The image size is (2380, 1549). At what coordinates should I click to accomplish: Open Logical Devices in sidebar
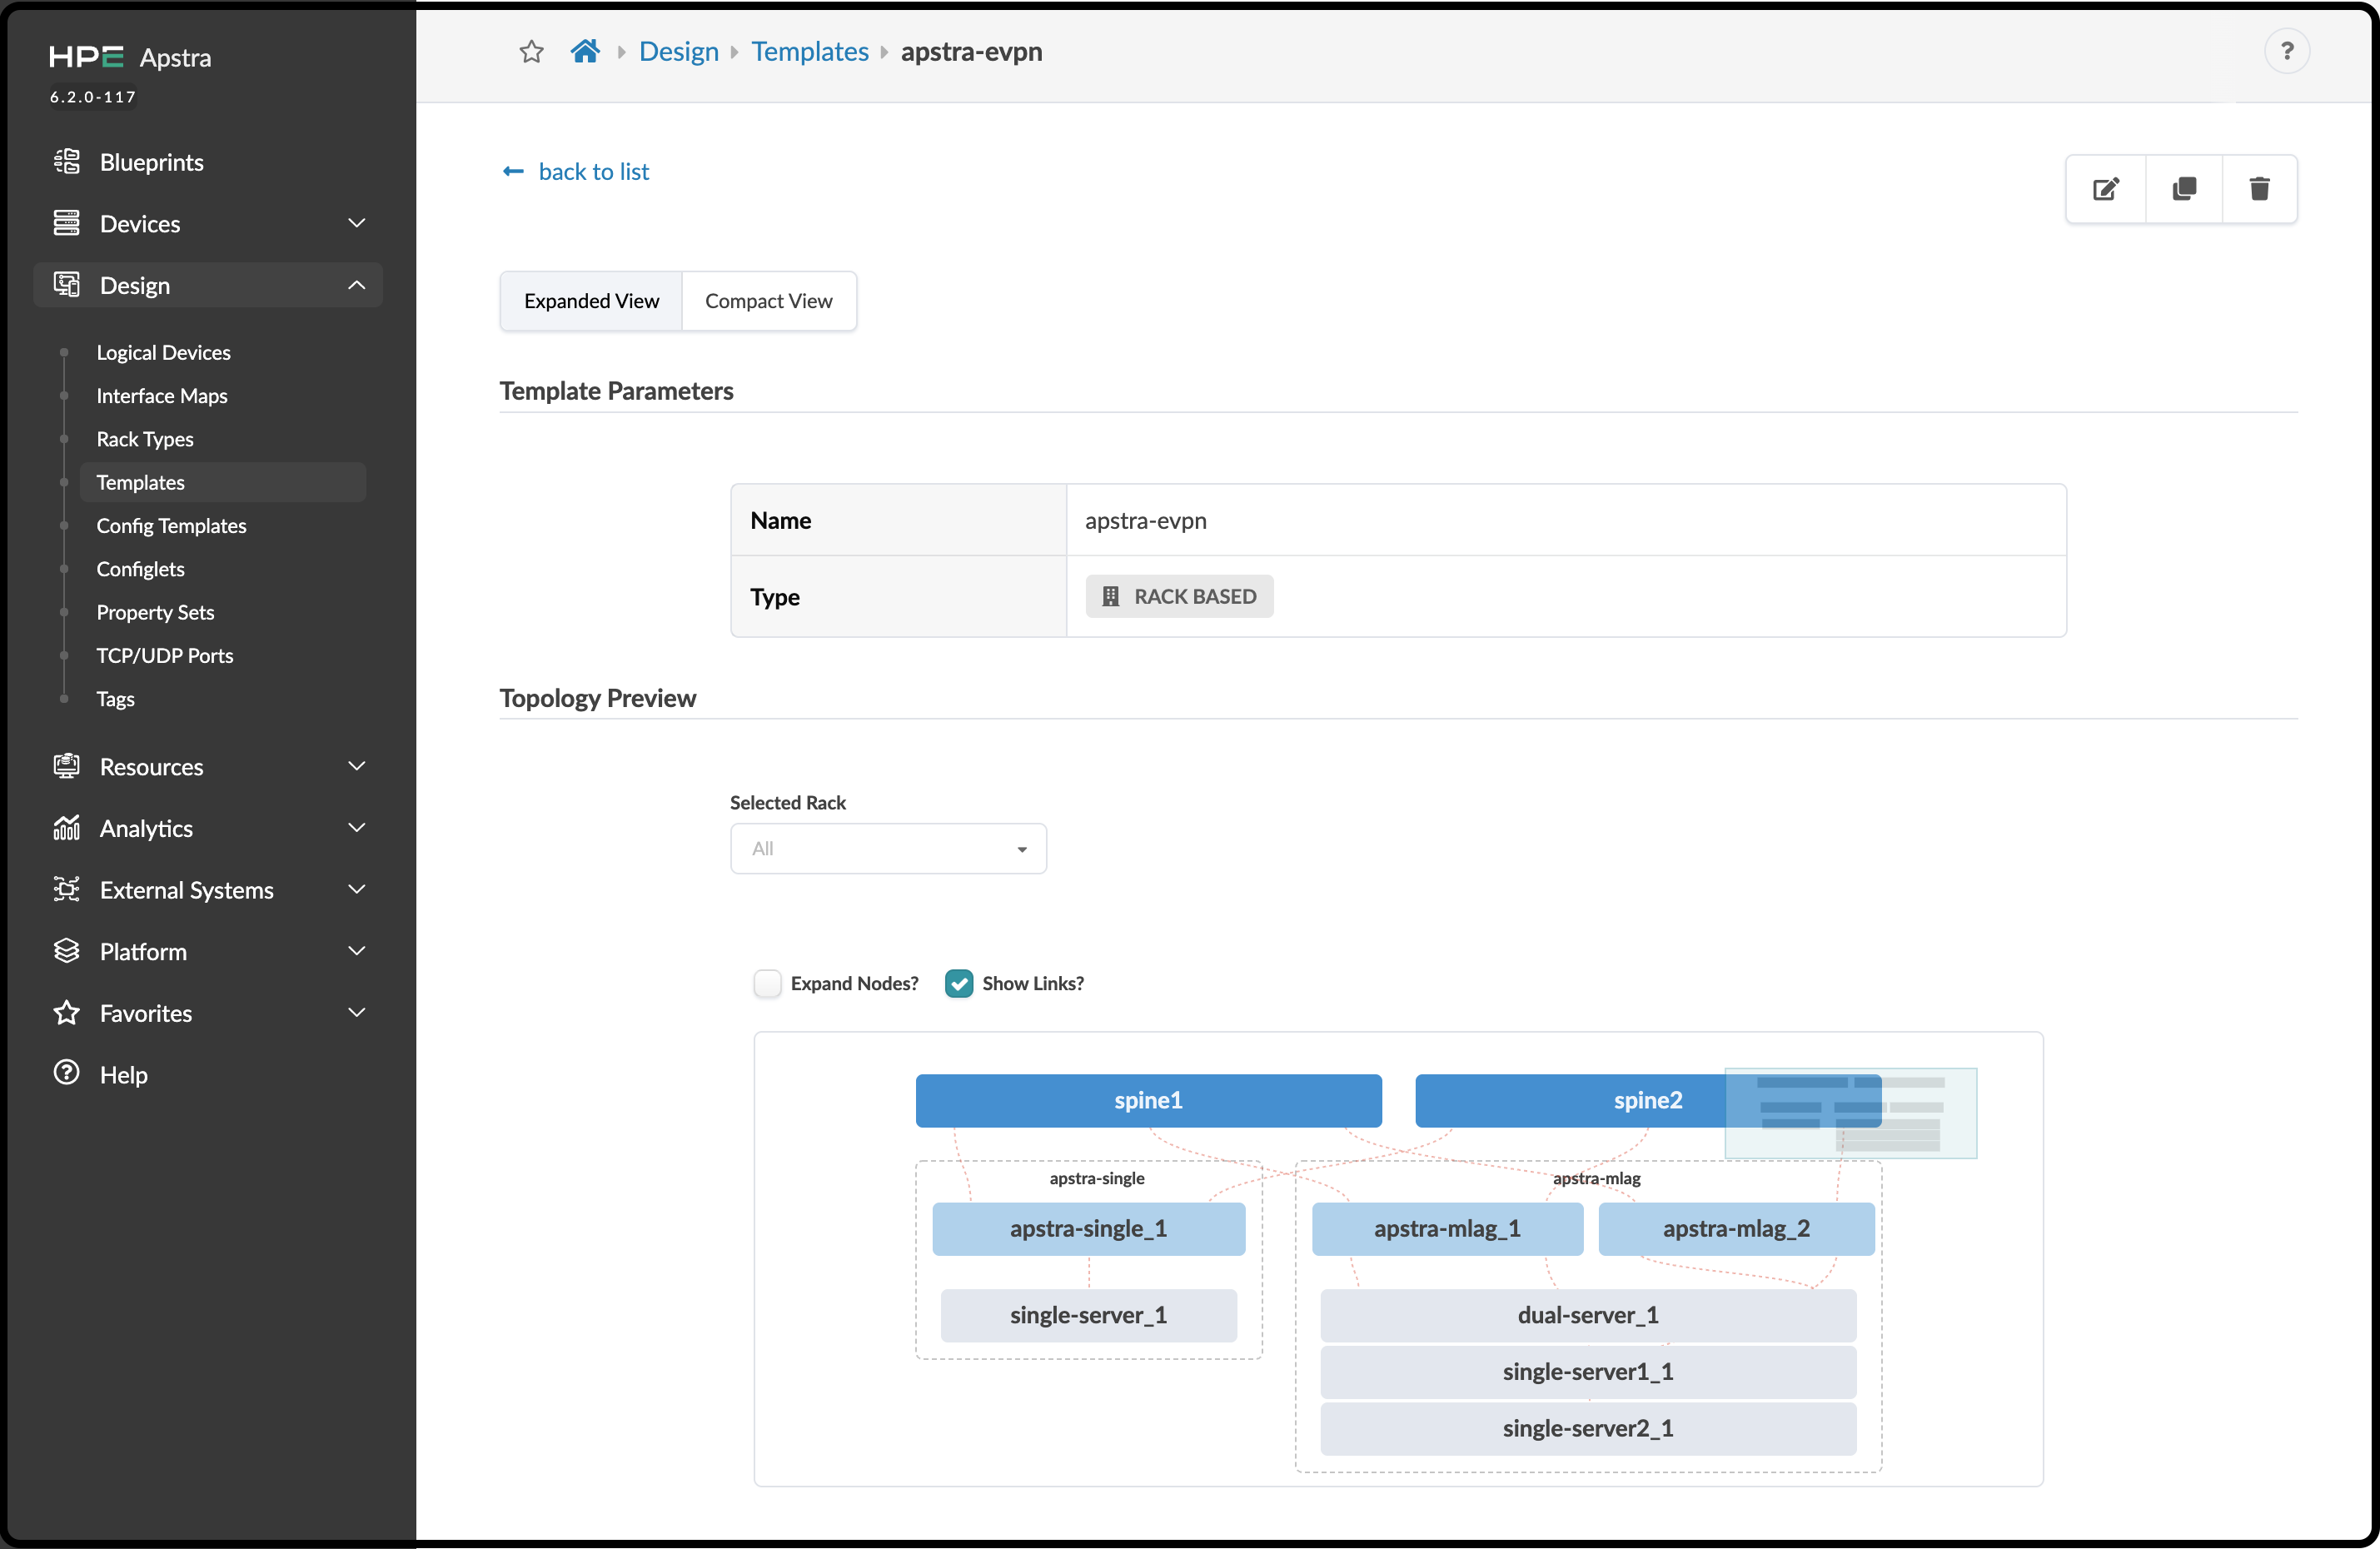click(x=163, y=352)
